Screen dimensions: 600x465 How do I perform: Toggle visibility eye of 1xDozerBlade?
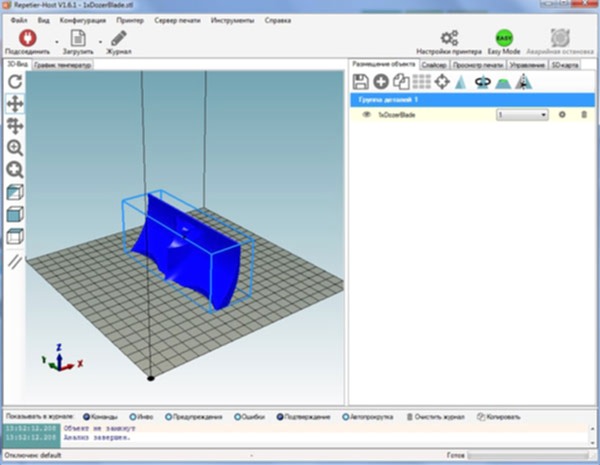(366, 116)
